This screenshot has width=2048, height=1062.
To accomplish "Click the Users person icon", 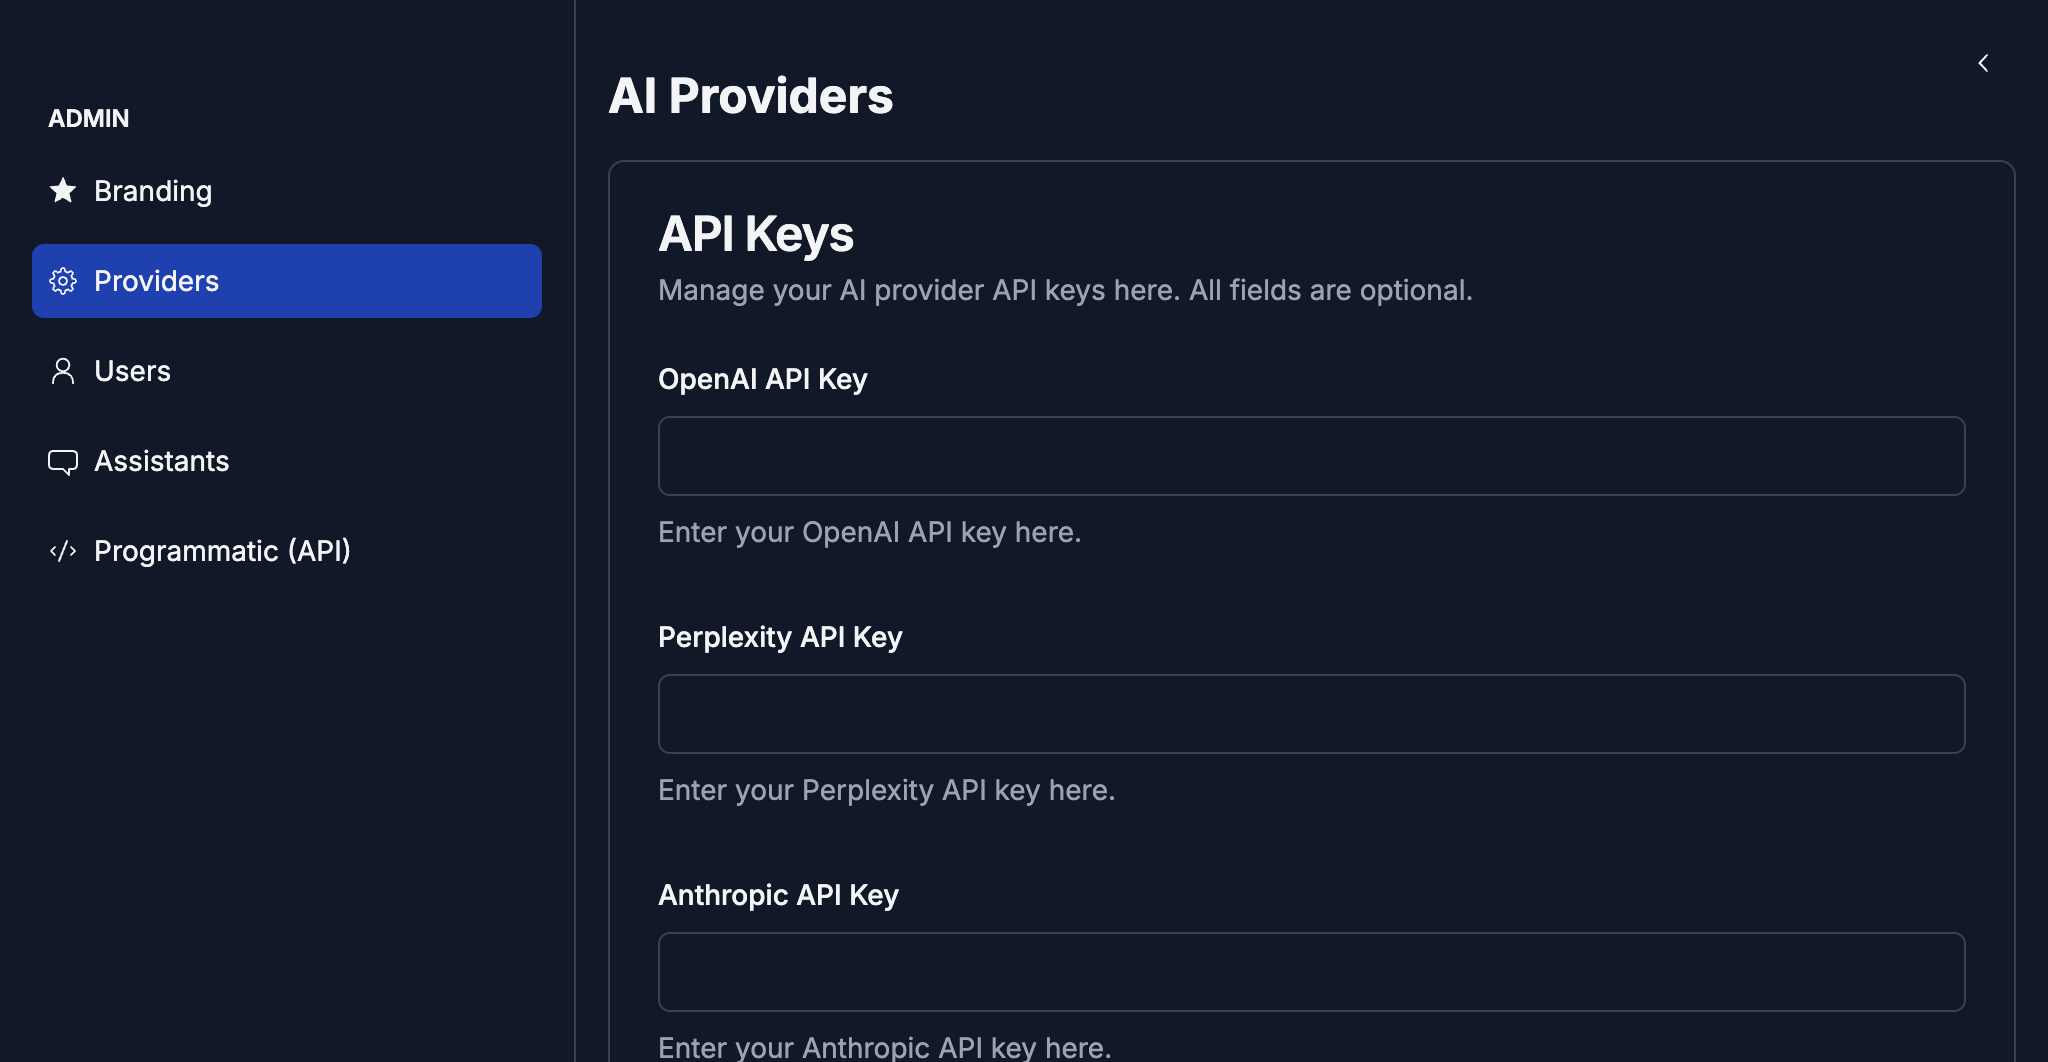I will [x=63, y=371].
